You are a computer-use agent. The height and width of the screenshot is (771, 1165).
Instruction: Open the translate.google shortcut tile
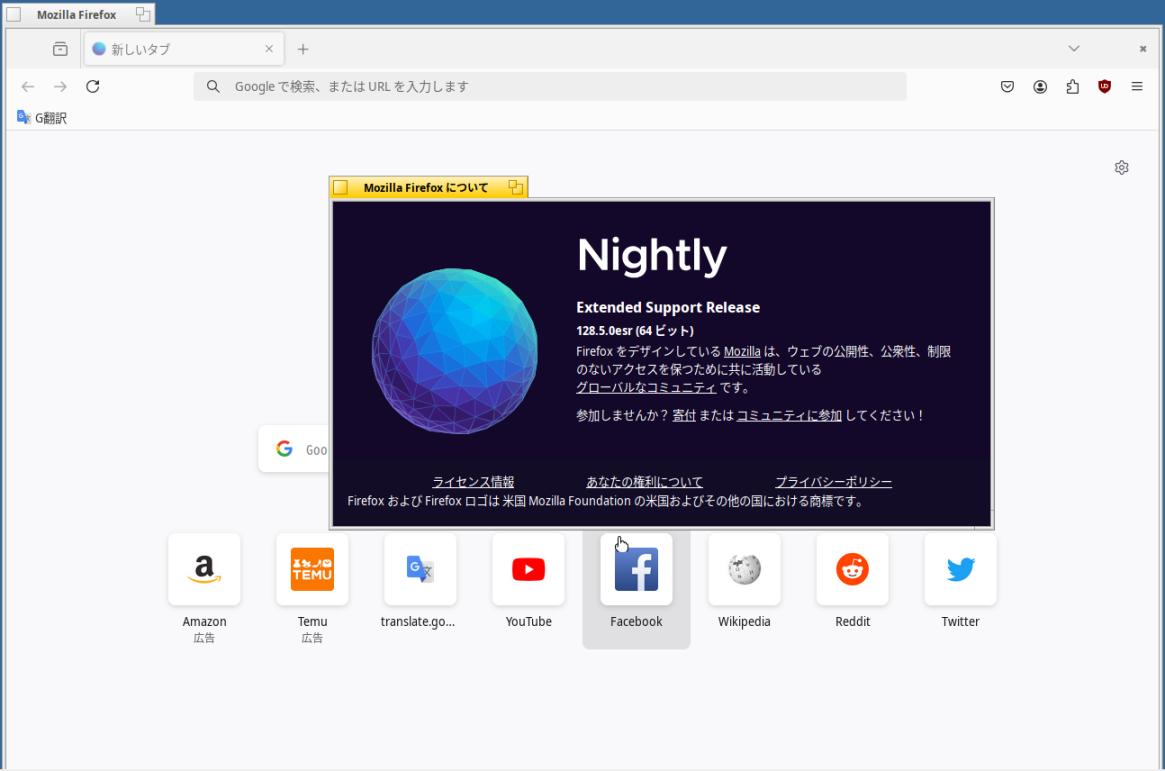coord(420,570)
